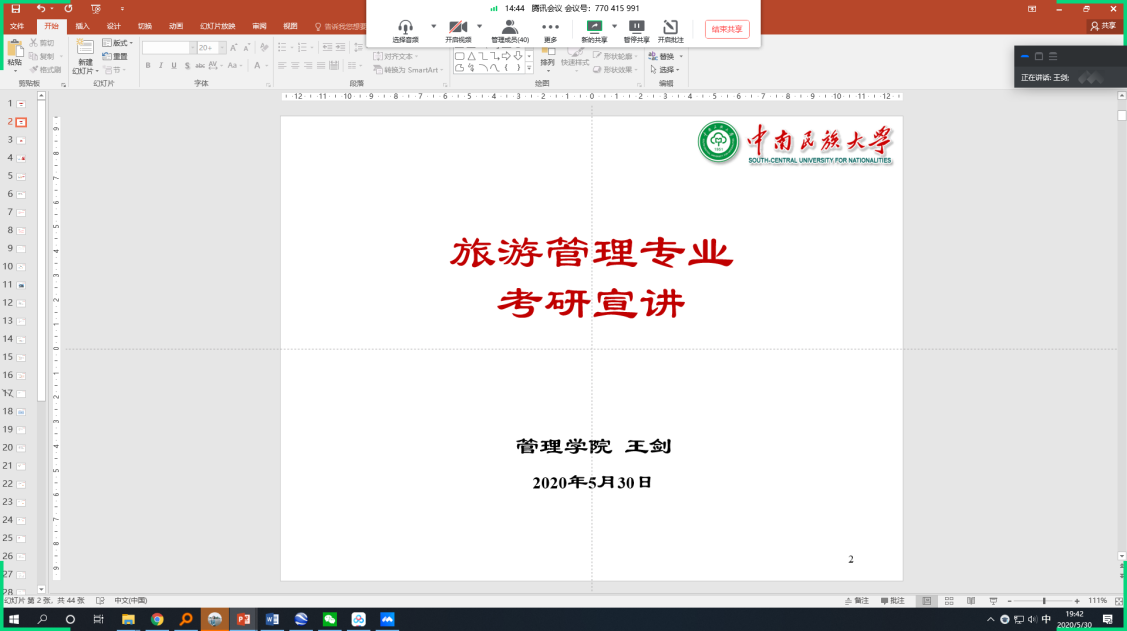Toggle bold text formatting
Screen dimensions: 1127x631
tap(148, 66)
